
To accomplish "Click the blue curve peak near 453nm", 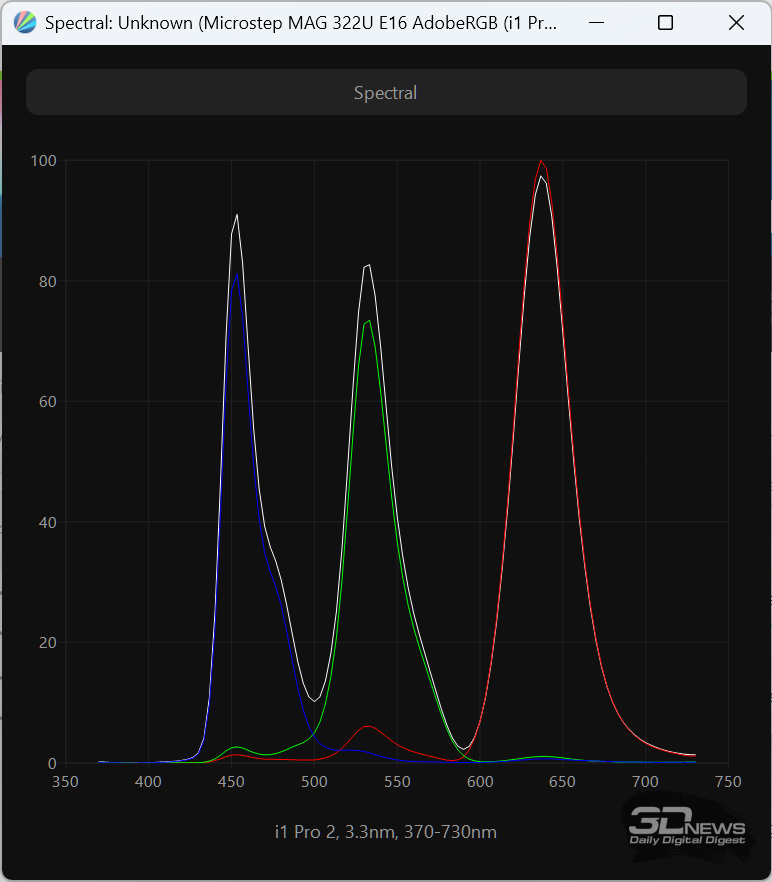I will [237, 273].
